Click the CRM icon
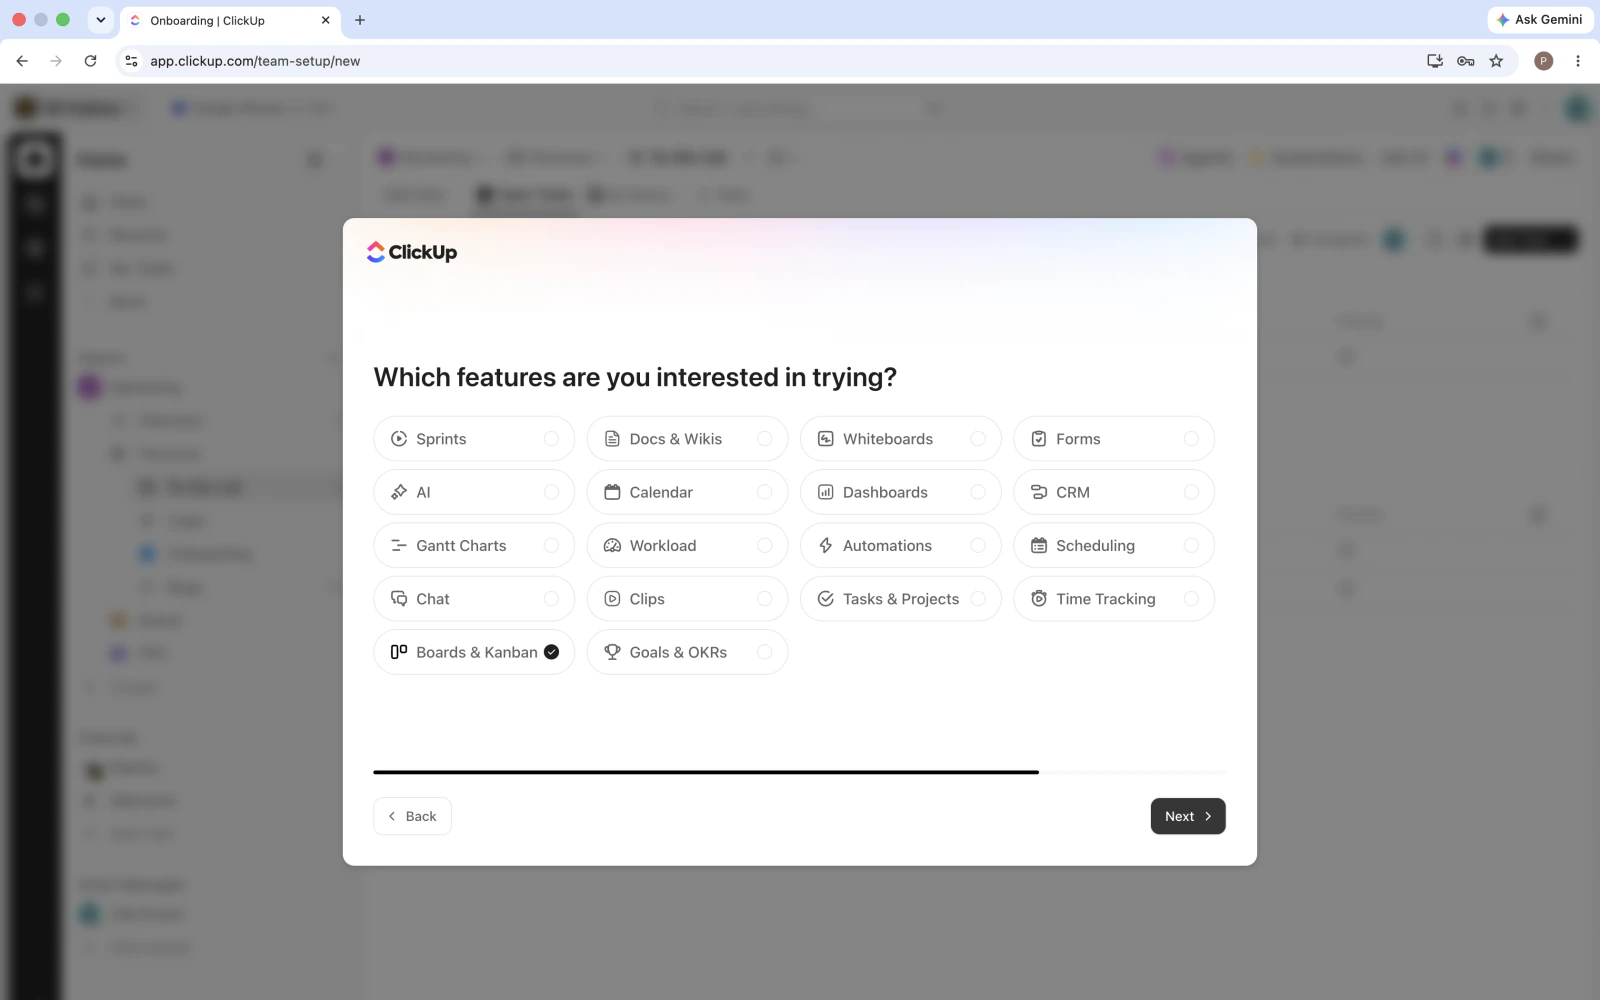 click(1039, 492)
